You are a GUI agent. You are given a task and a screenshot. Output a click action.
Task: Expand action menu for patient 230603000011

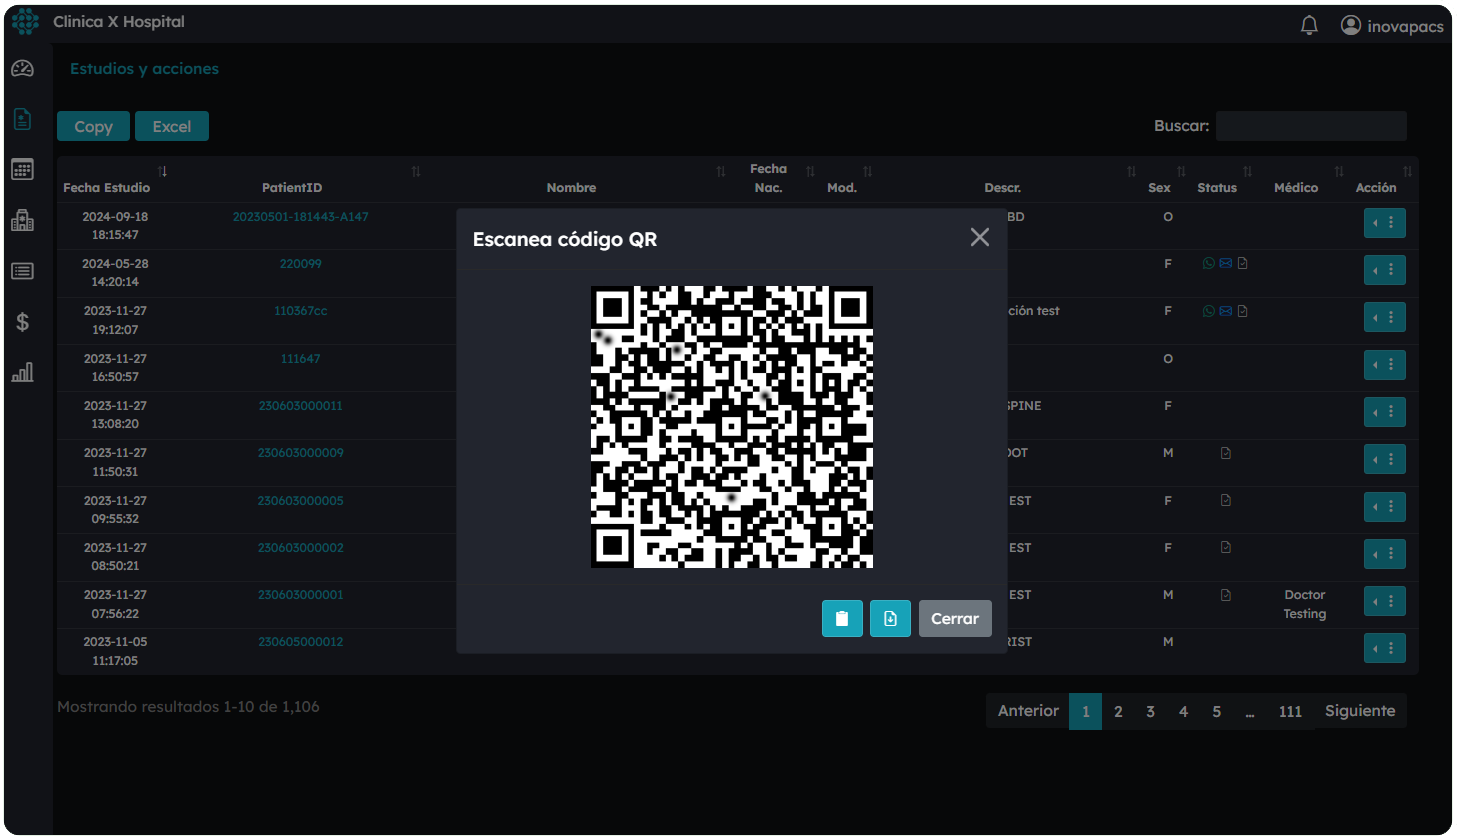(1385, 412)
